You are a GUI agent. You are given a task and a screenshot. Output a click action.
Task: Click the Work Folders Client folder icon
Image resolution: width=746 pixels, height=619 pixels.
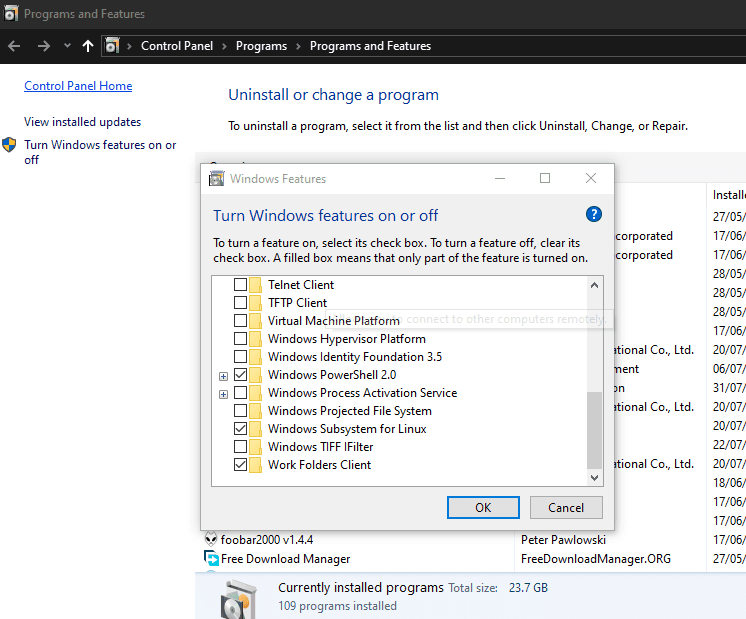point(255,465)
